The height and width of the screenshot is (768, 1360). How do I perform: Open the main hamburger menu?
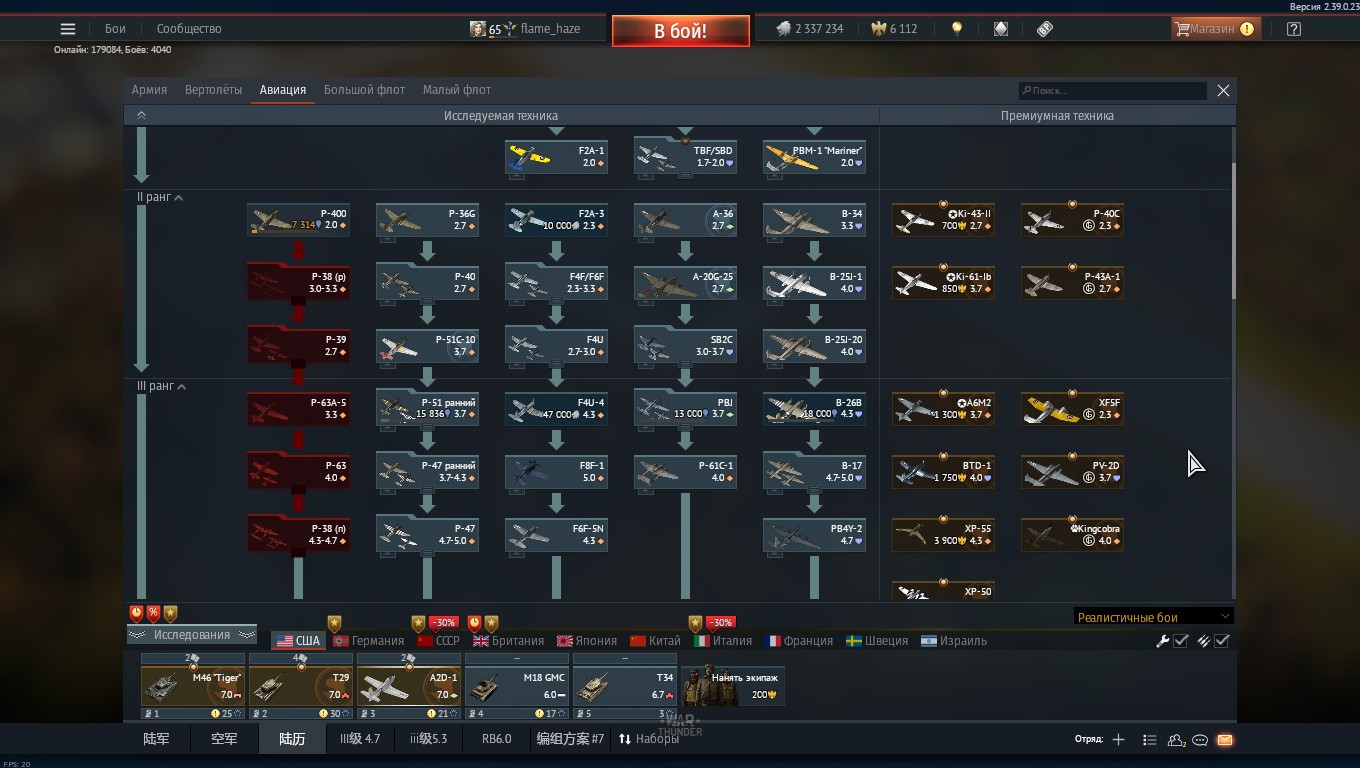point(68,29)
